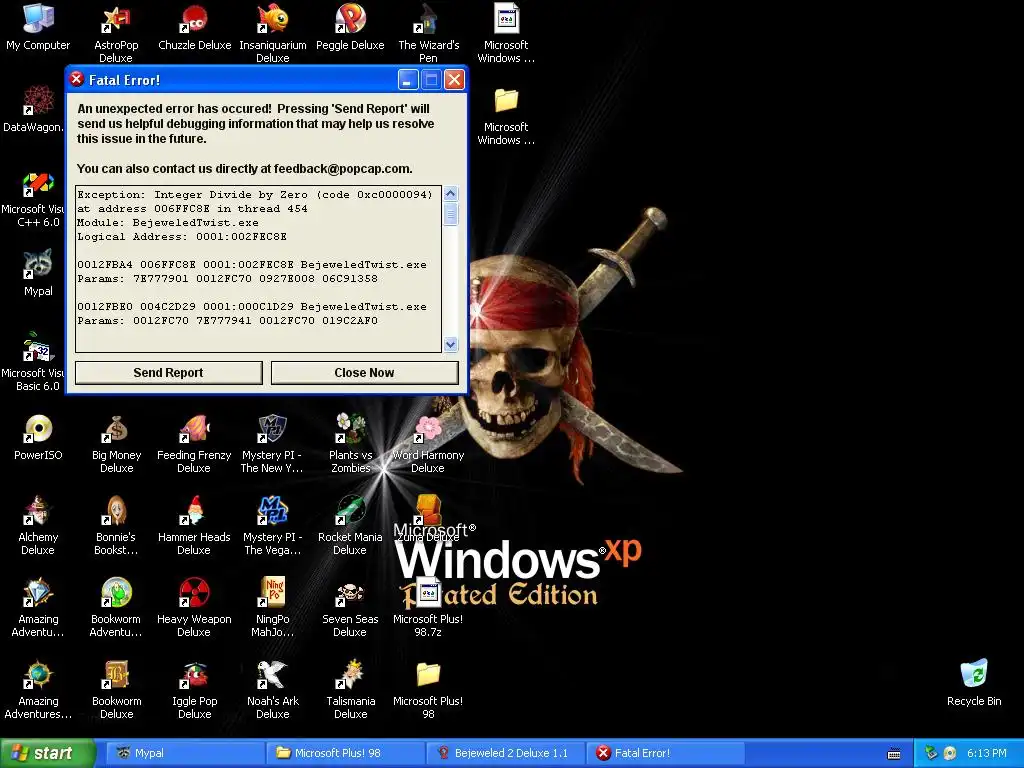1024x768 pixels.
Task: Click the disc tray icon beside clock
Action: click(950, 753)
